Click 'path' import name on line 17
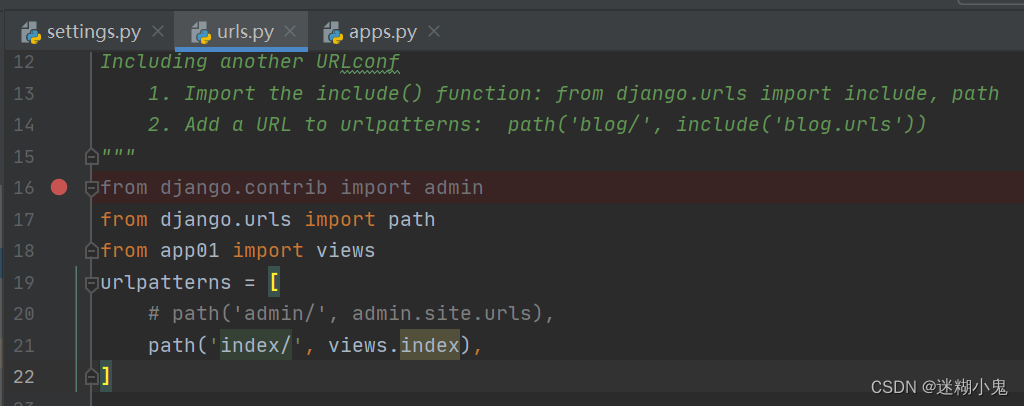Screen dimensions: 1024x406 411,219
